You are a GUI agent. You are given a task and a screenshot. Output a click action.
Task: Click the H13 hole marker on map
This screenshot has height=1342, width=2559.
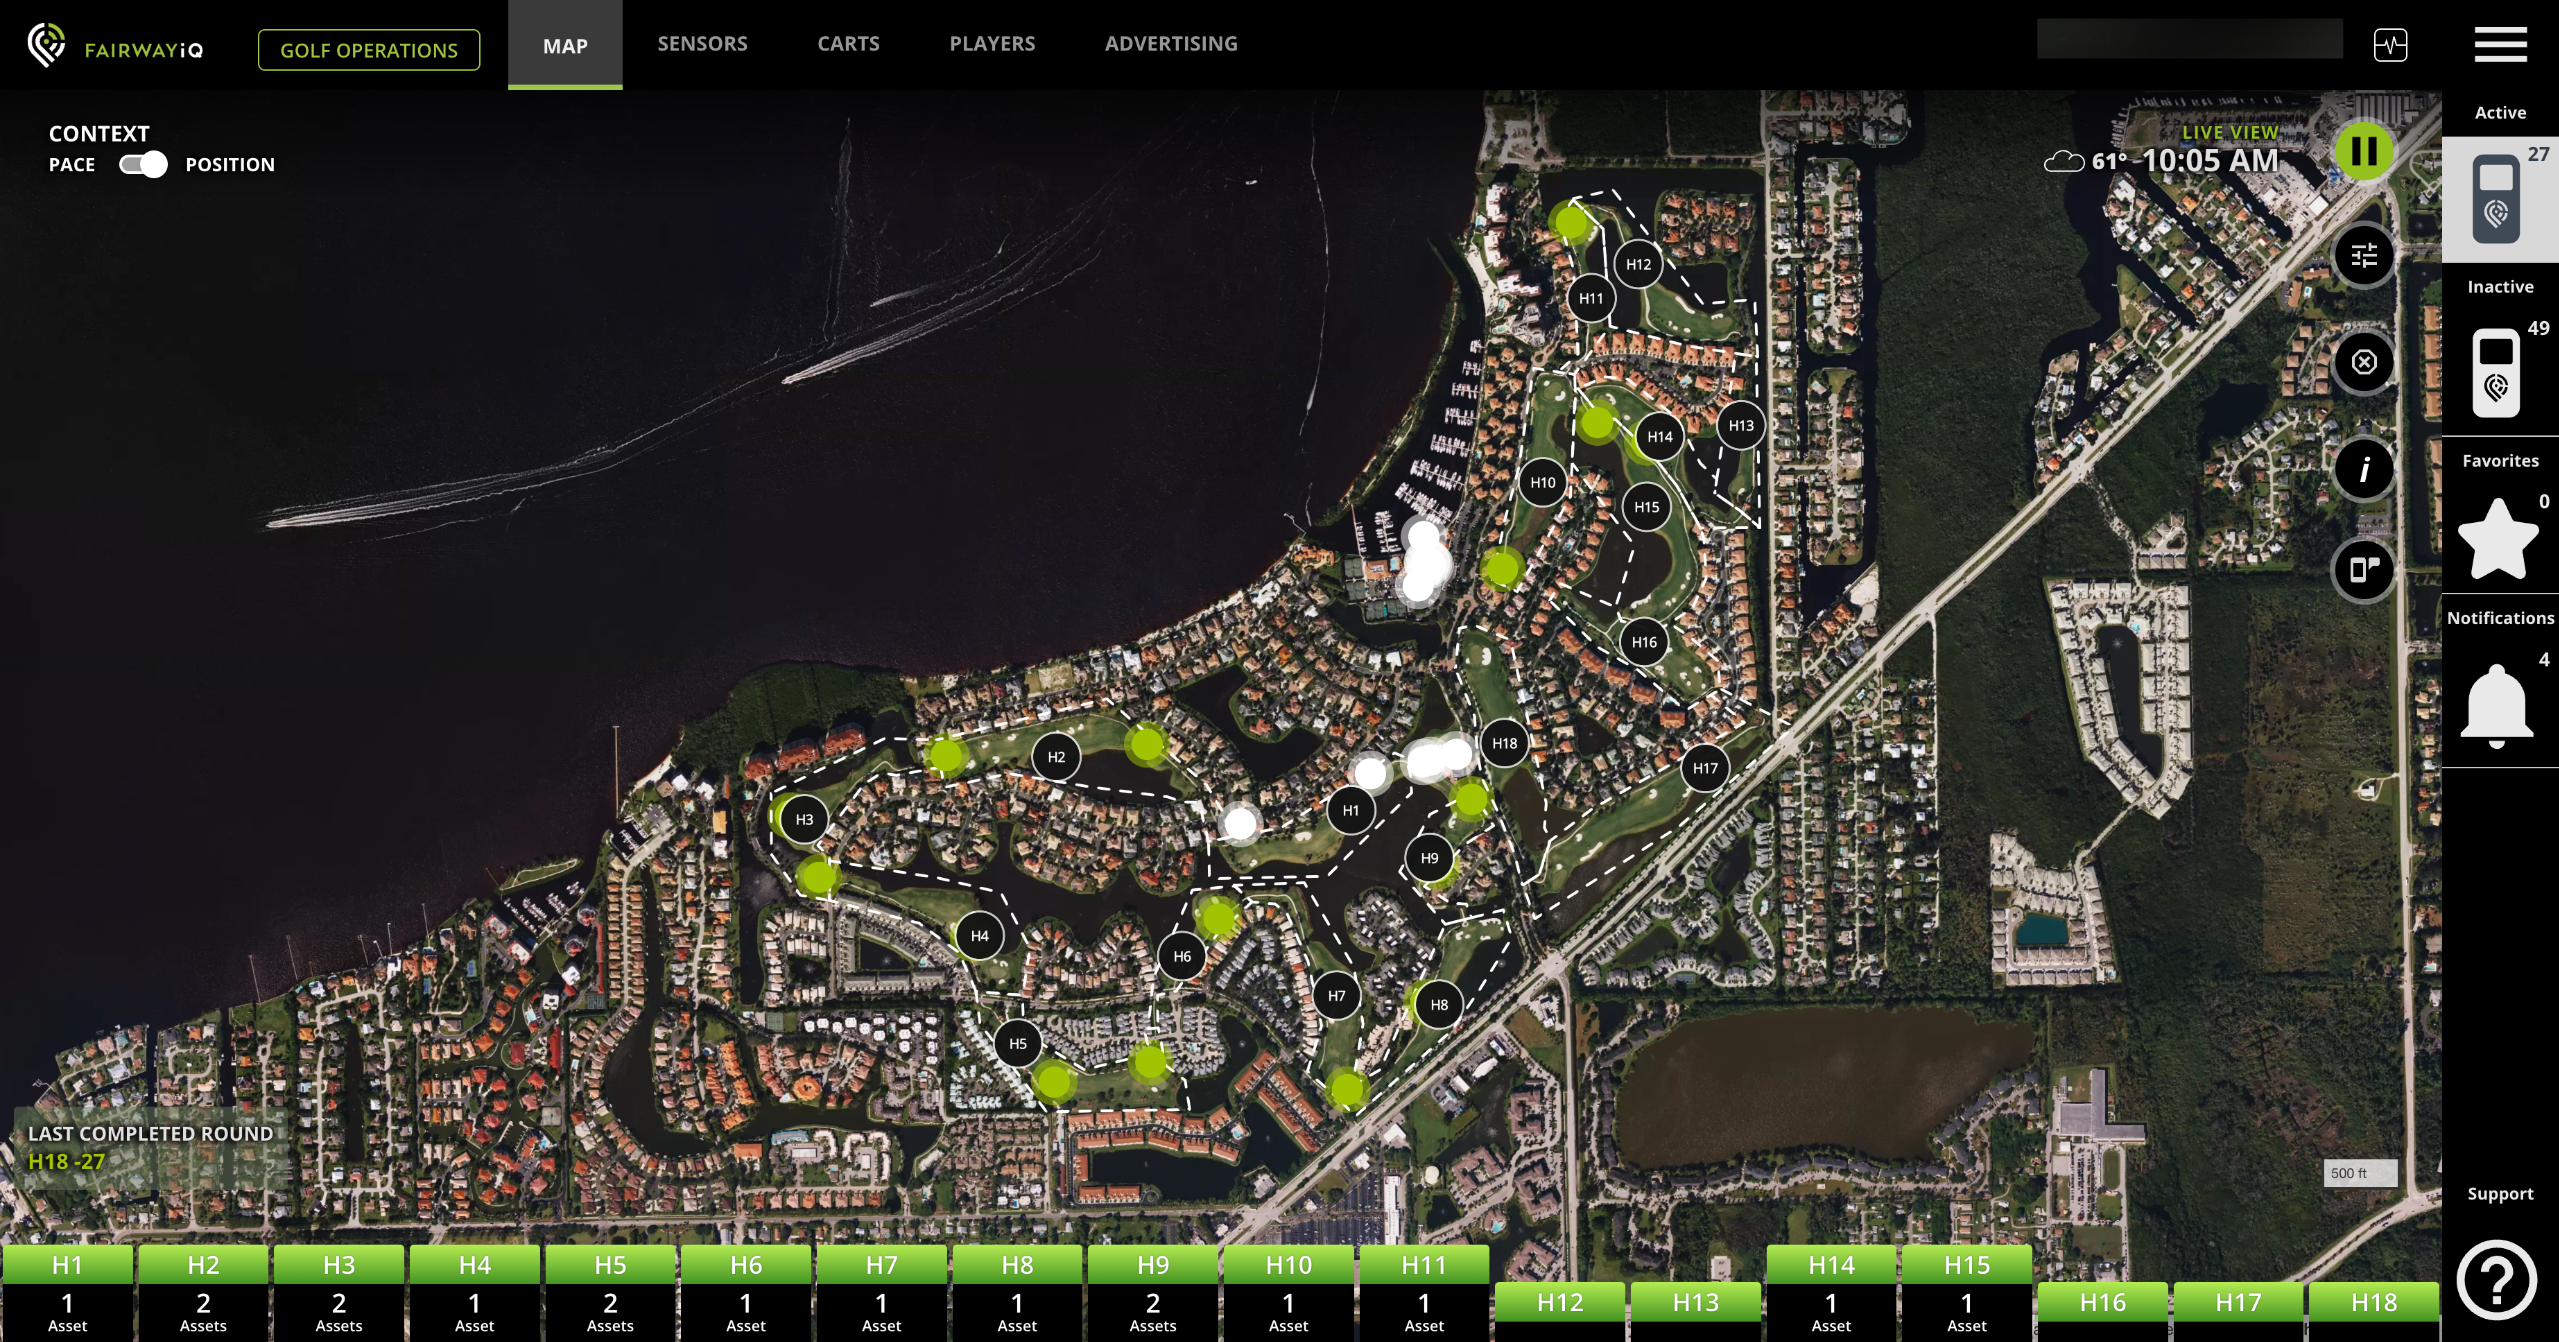click(1740, 426)
